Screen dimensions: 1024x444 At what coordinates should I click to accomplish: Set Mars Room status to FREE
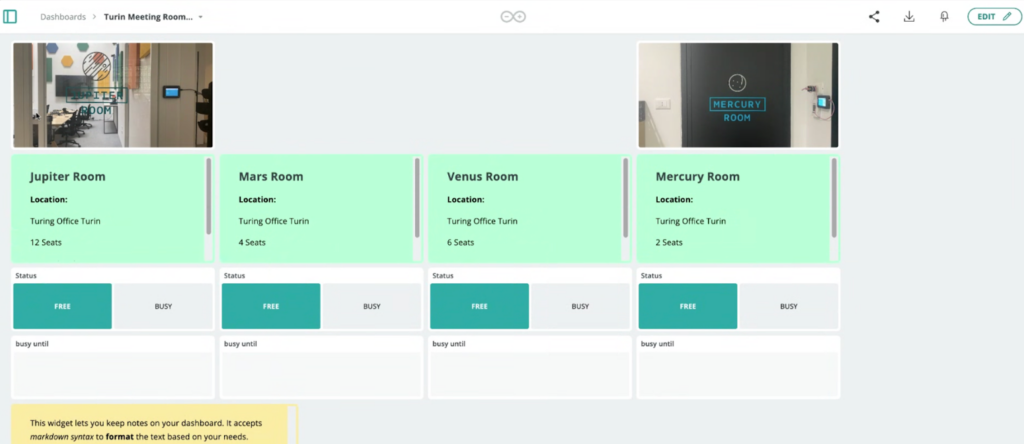coord(271,306)
